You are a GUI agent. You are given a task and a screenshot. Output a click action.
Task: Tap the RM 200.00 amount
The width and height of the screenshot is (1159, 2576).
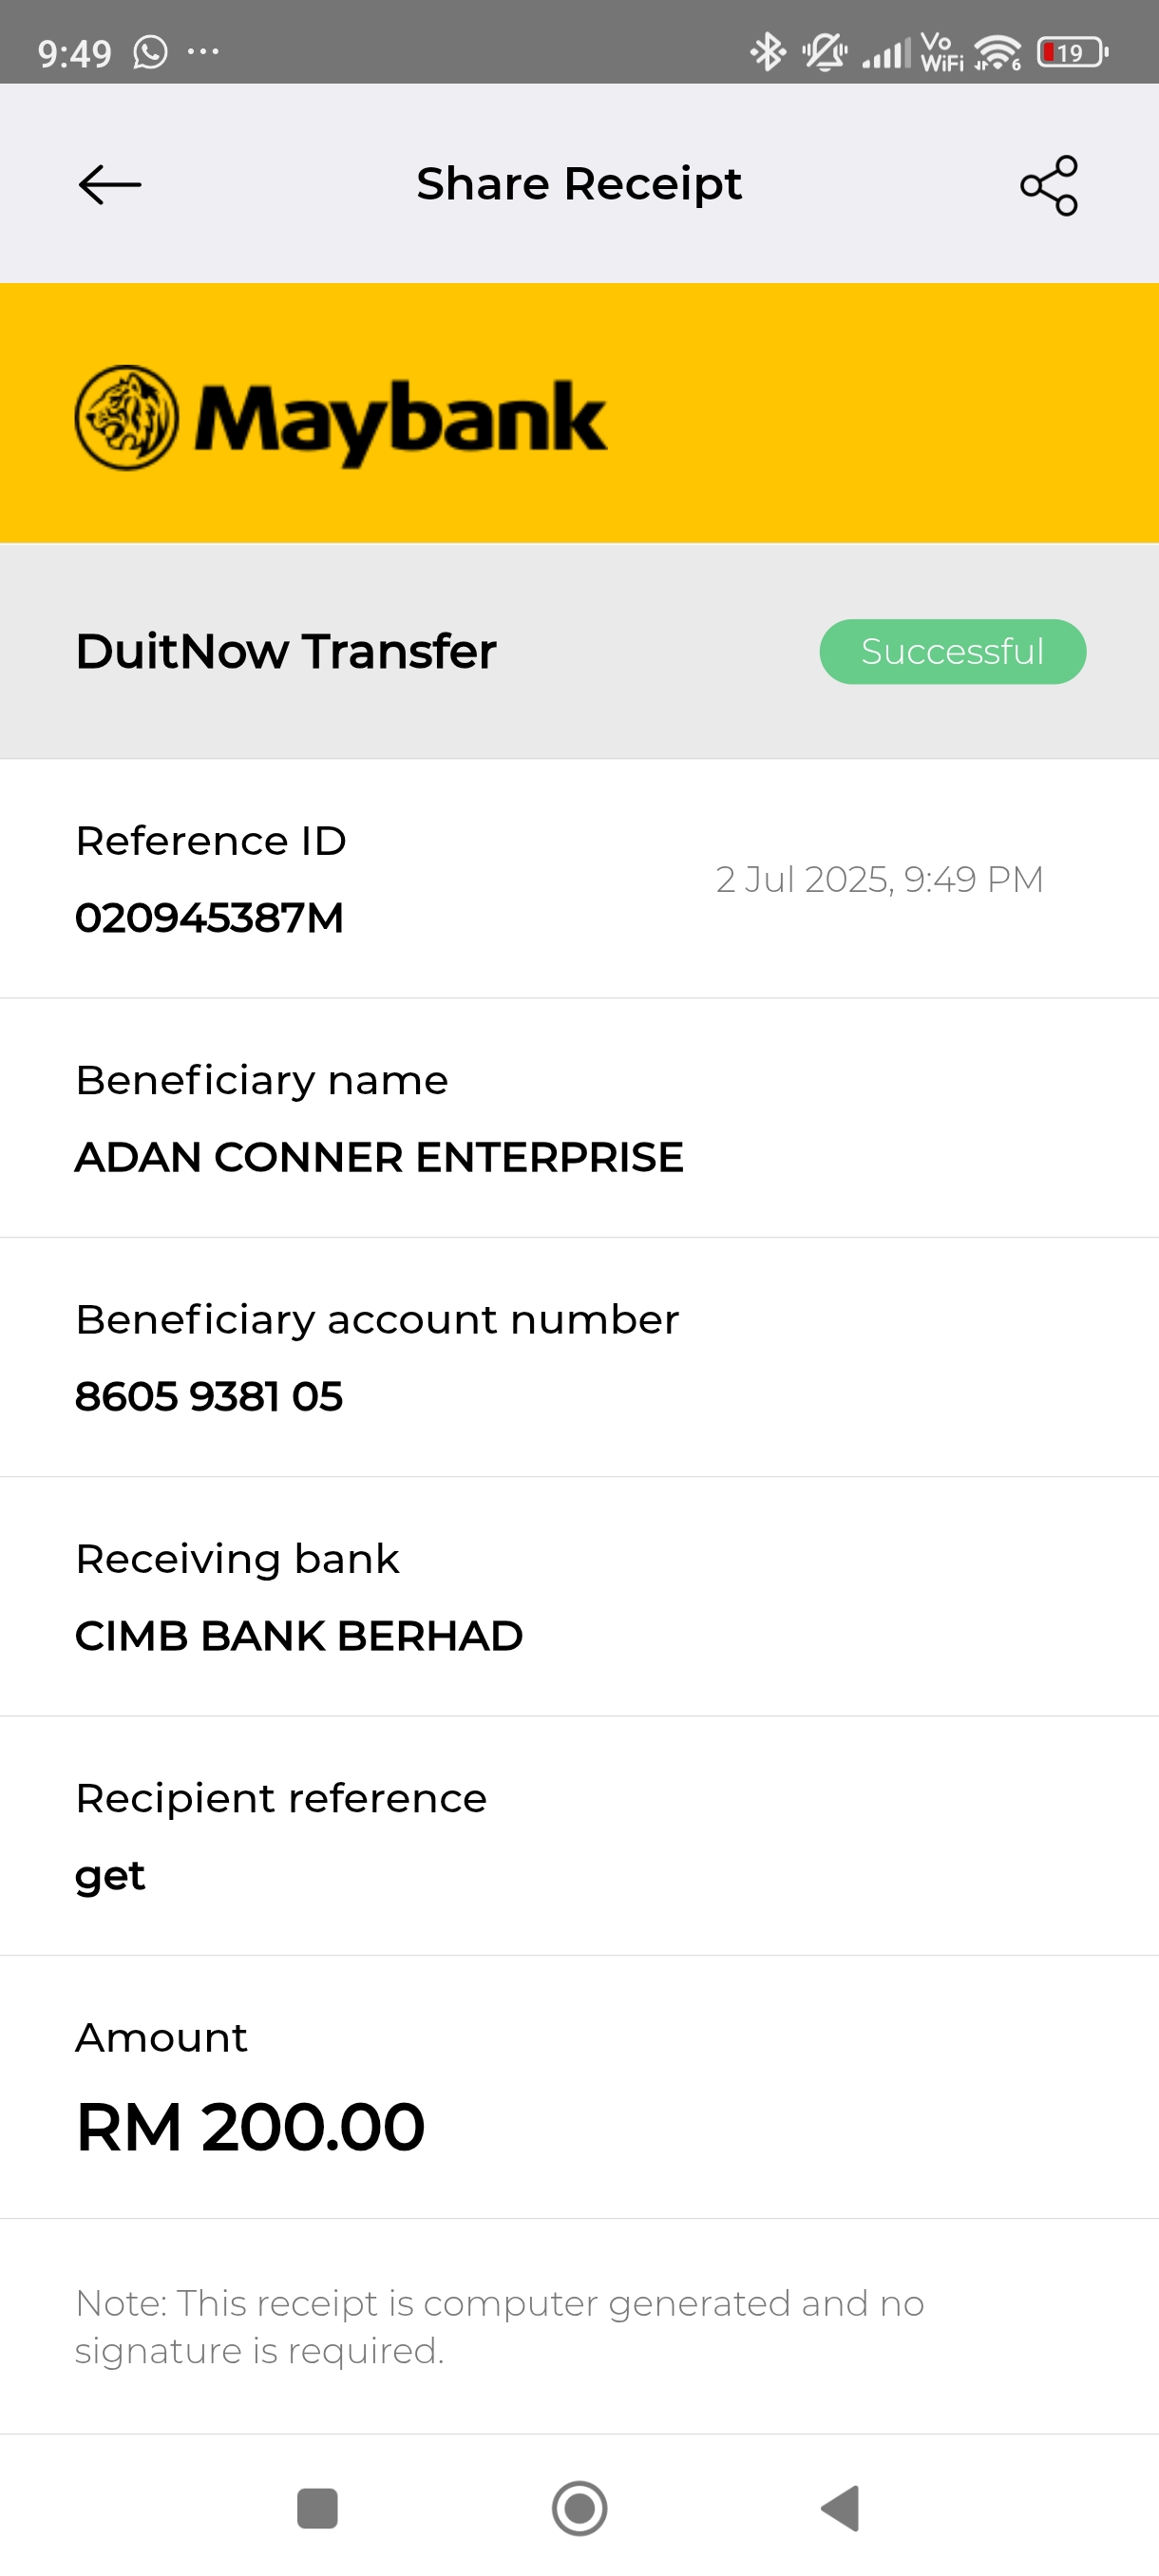point(250,2126)
